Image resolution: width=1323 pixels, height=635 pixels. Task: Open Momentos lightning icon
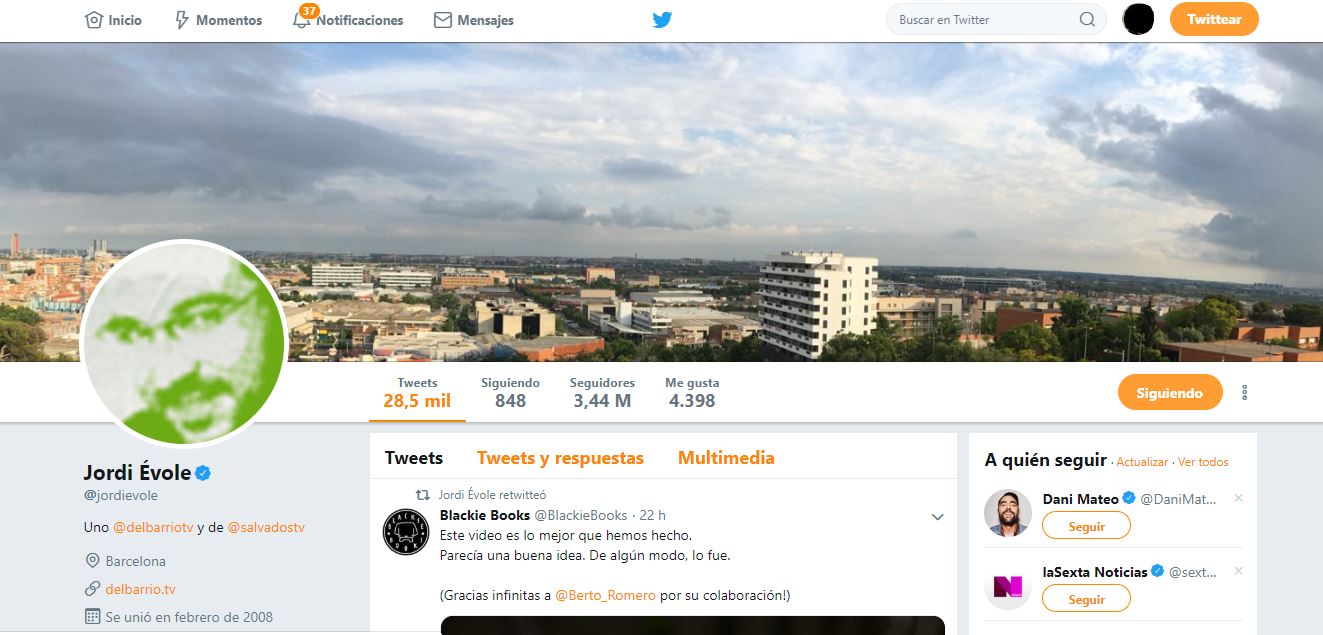182,20
